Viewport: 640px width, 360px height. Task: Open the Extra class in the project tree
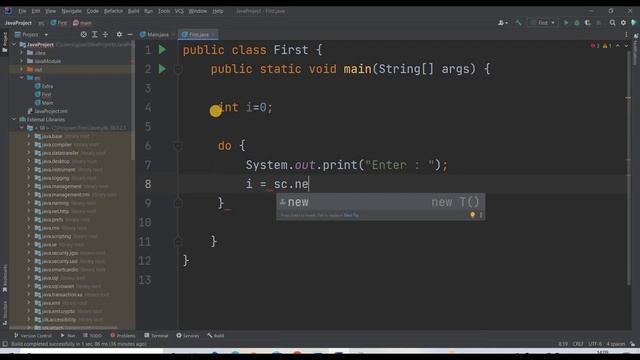[44, 86]
